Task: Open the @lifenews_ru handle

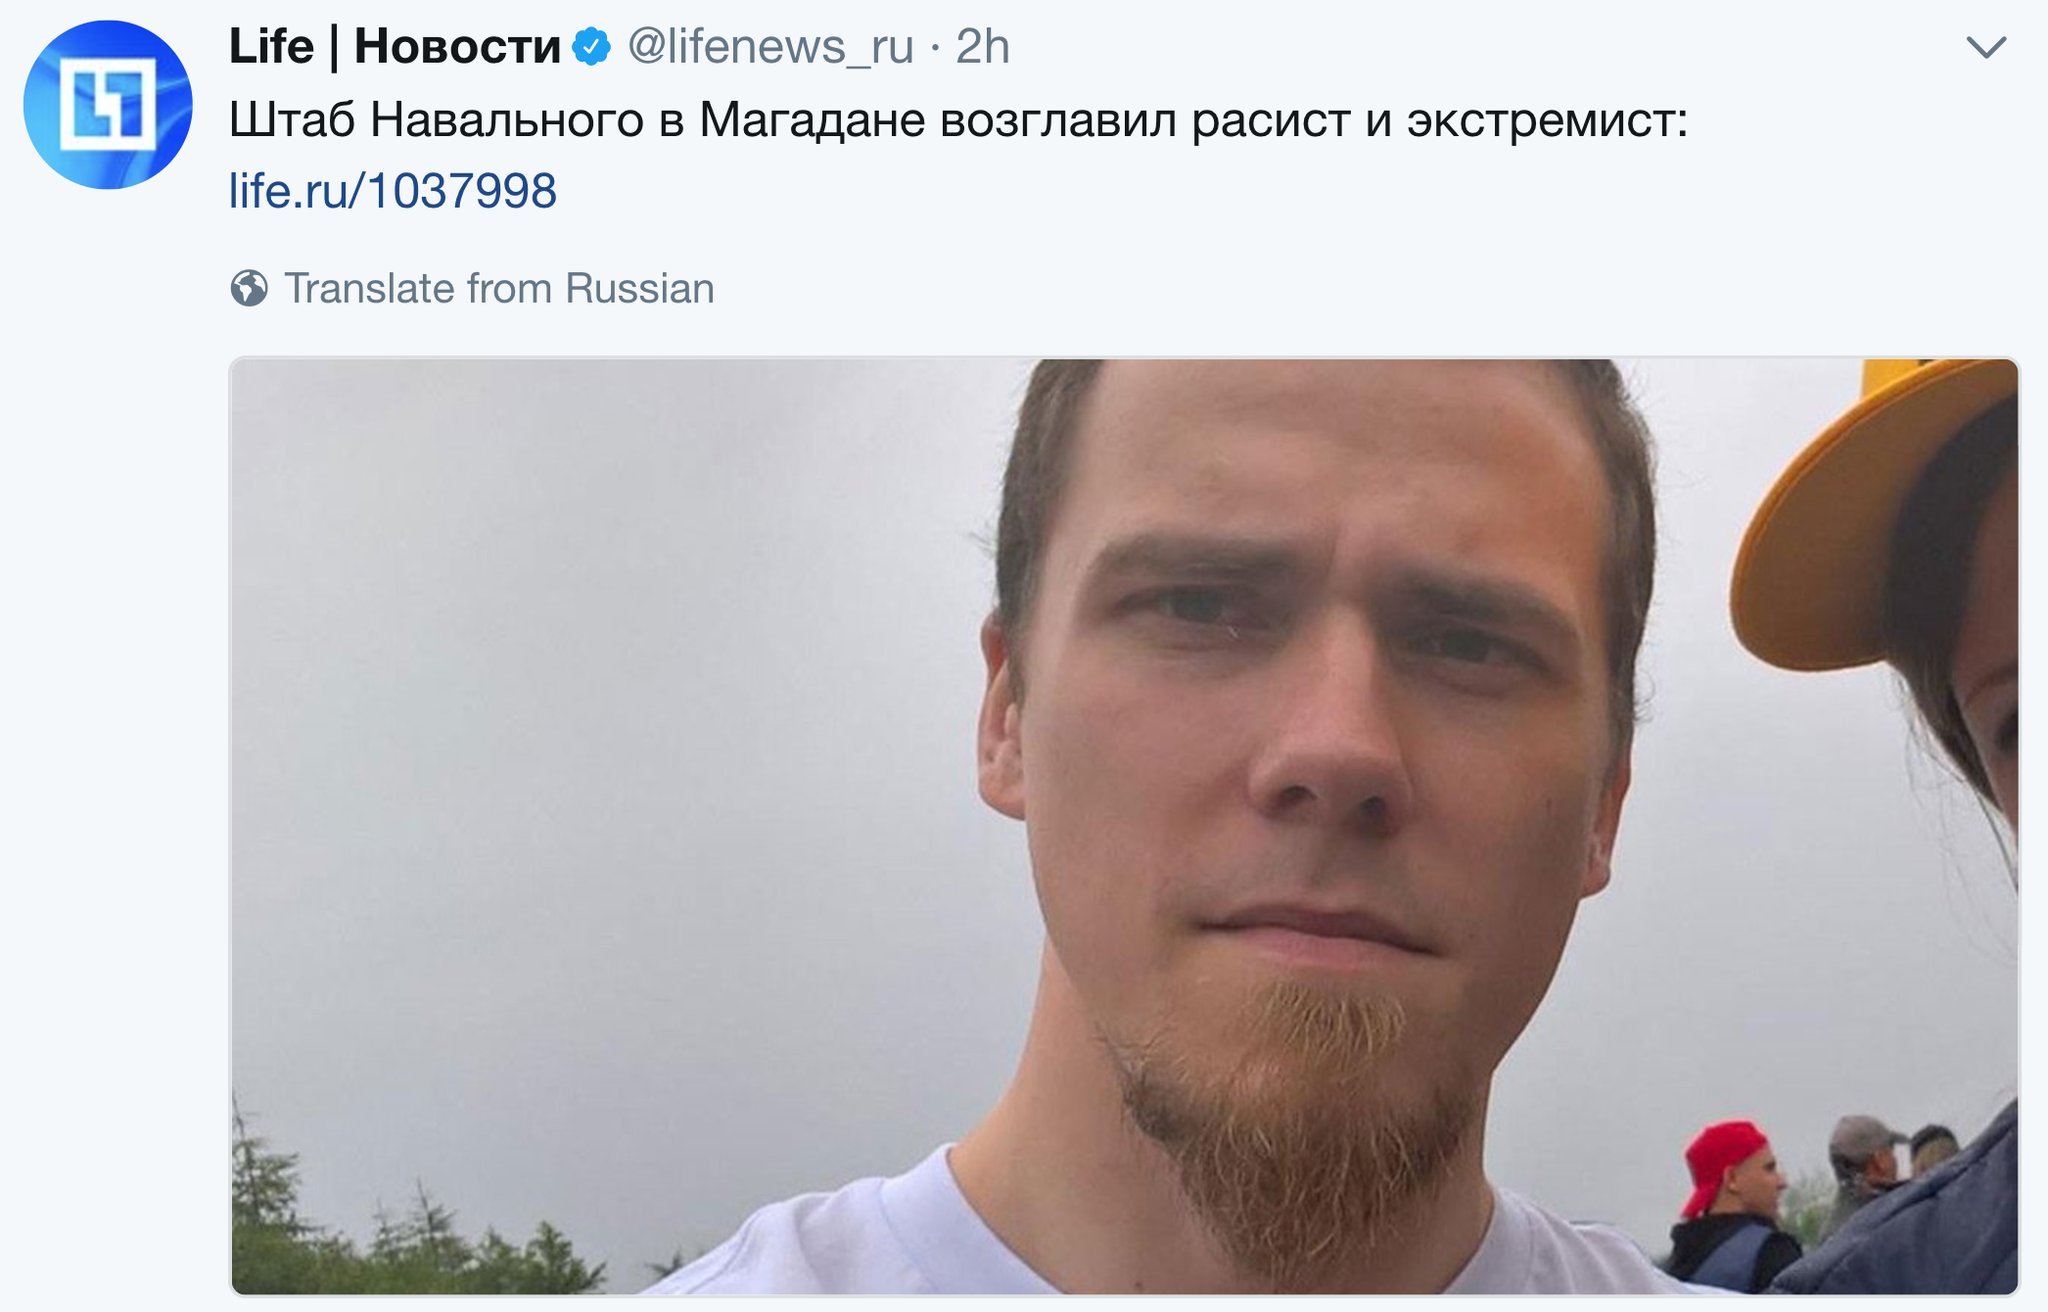Action: [x=770, y=47]
